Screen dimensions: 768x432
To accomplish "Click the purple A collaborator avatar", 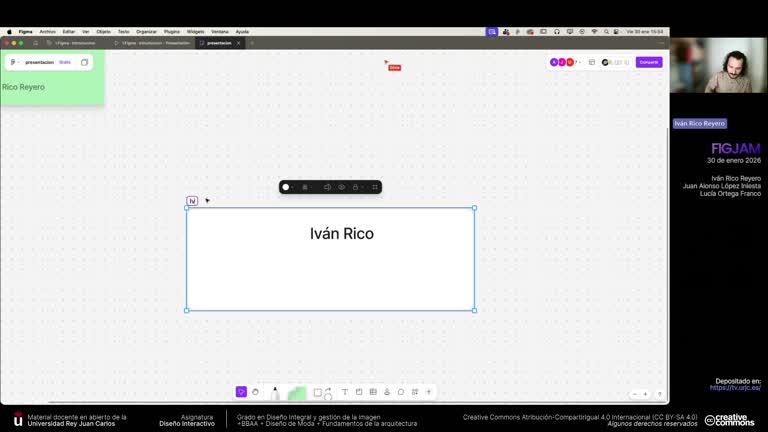I will [554, 62].
